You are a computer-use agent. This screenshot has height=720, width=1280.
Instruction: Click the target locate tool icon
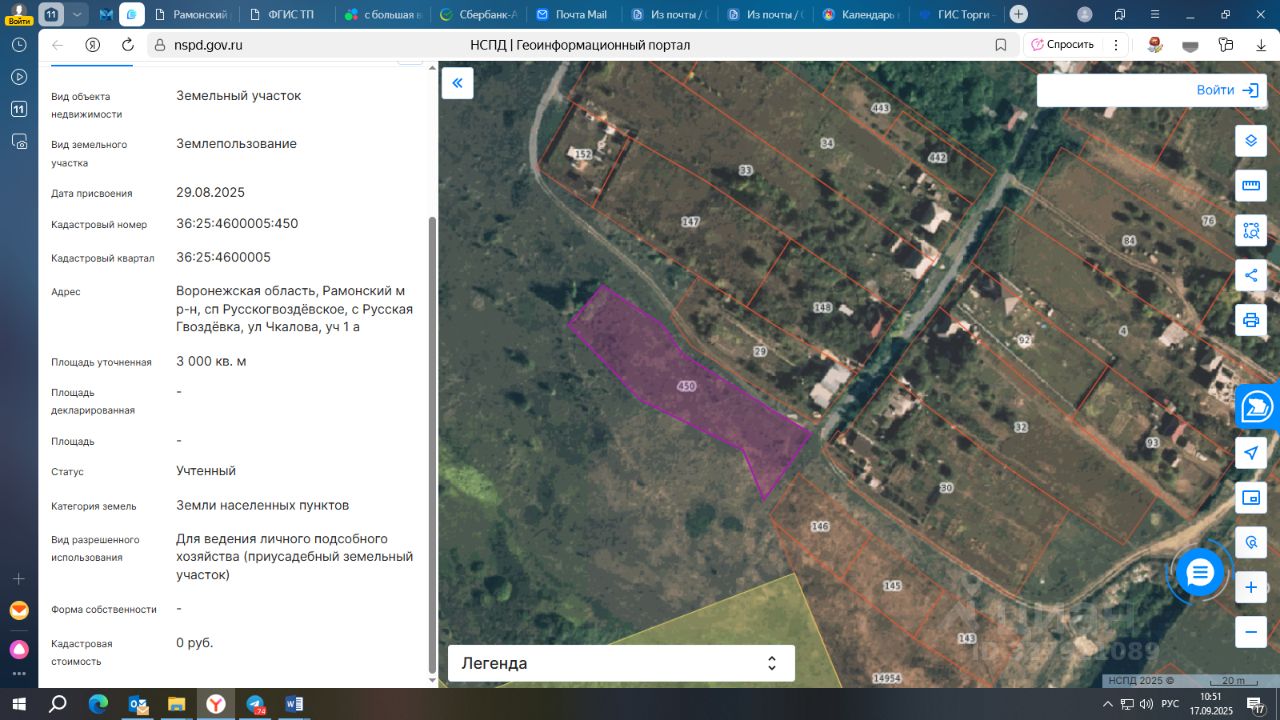pos(1250,543)
